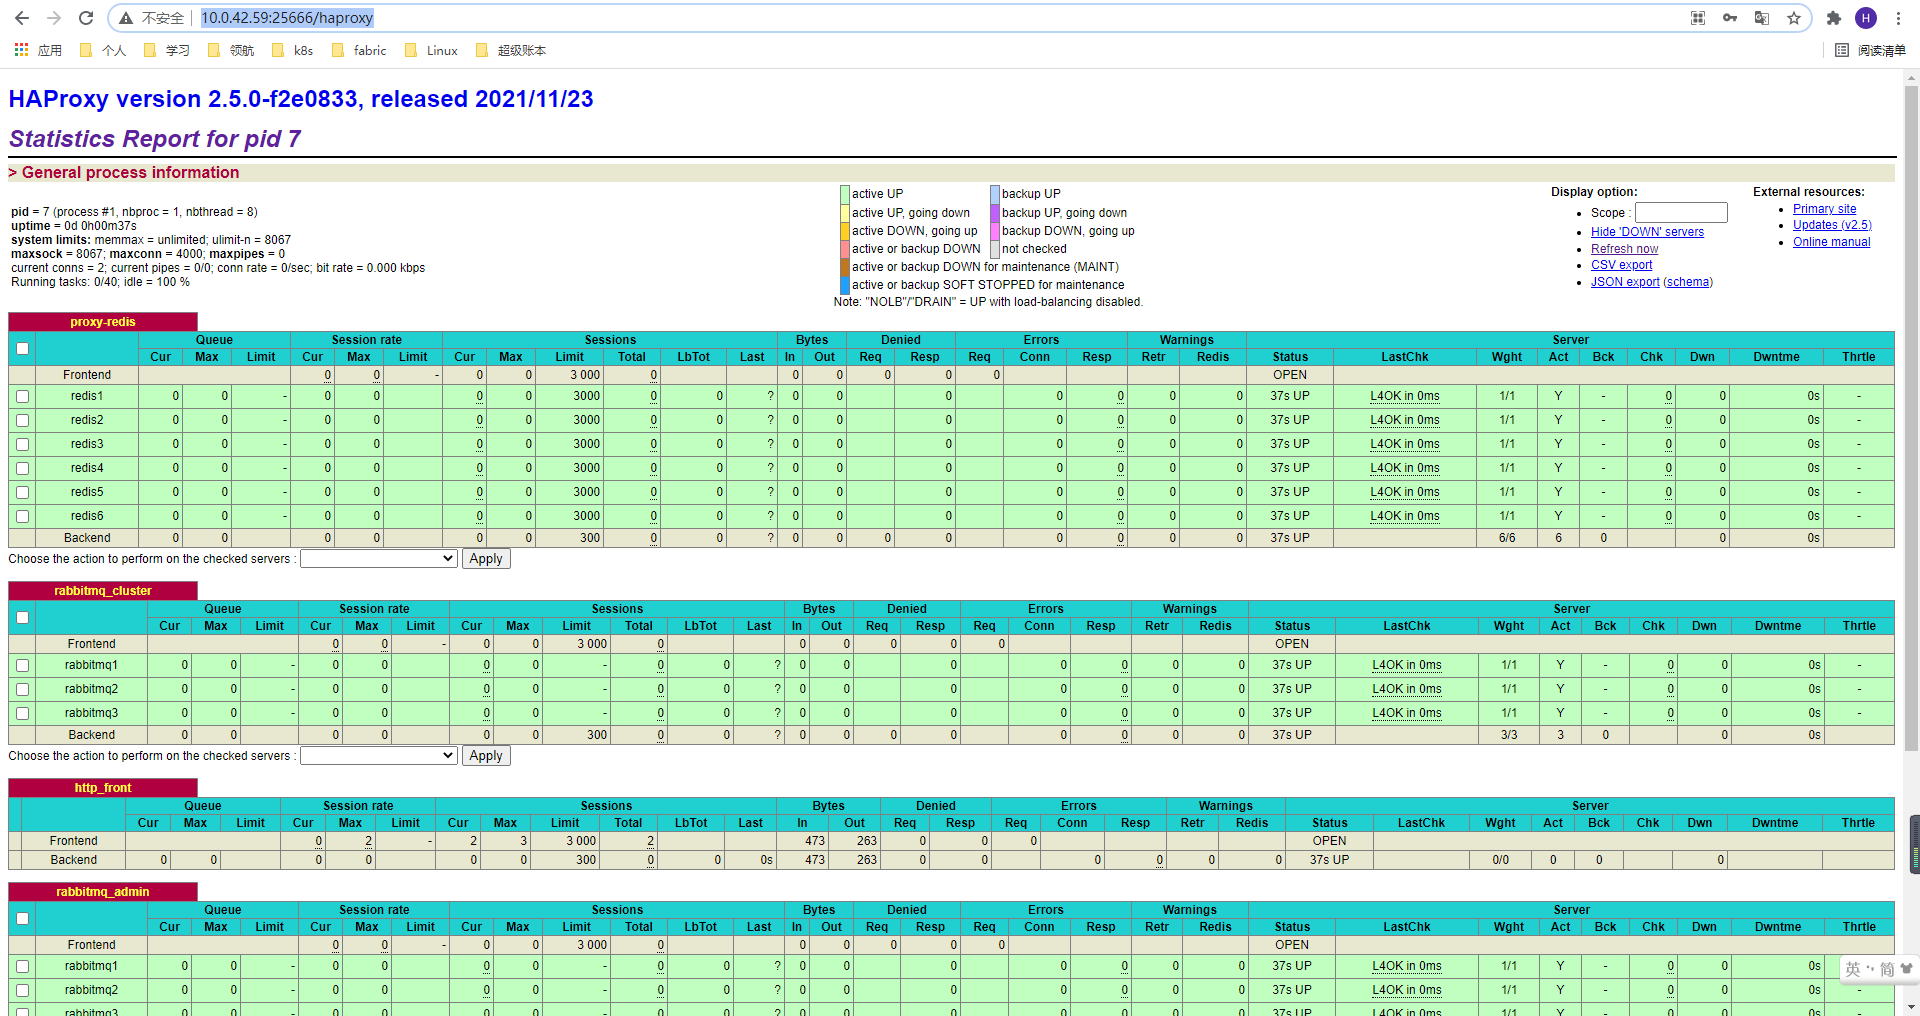The image size is (1920, 1016).
Task: Go forward to next page
Action: [54, 18]
